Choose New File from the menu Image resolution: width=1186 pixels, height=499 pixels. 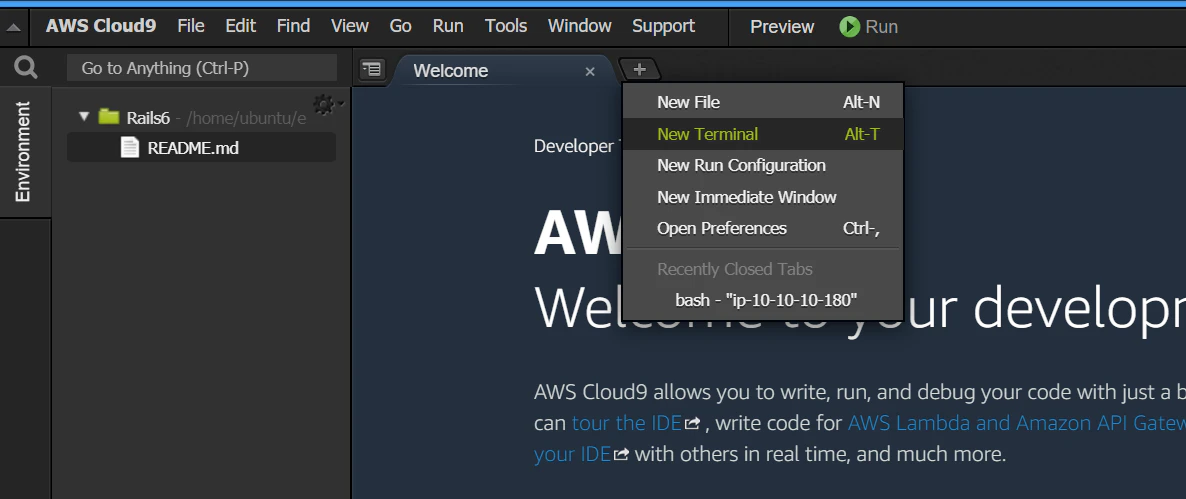(762, 102)
